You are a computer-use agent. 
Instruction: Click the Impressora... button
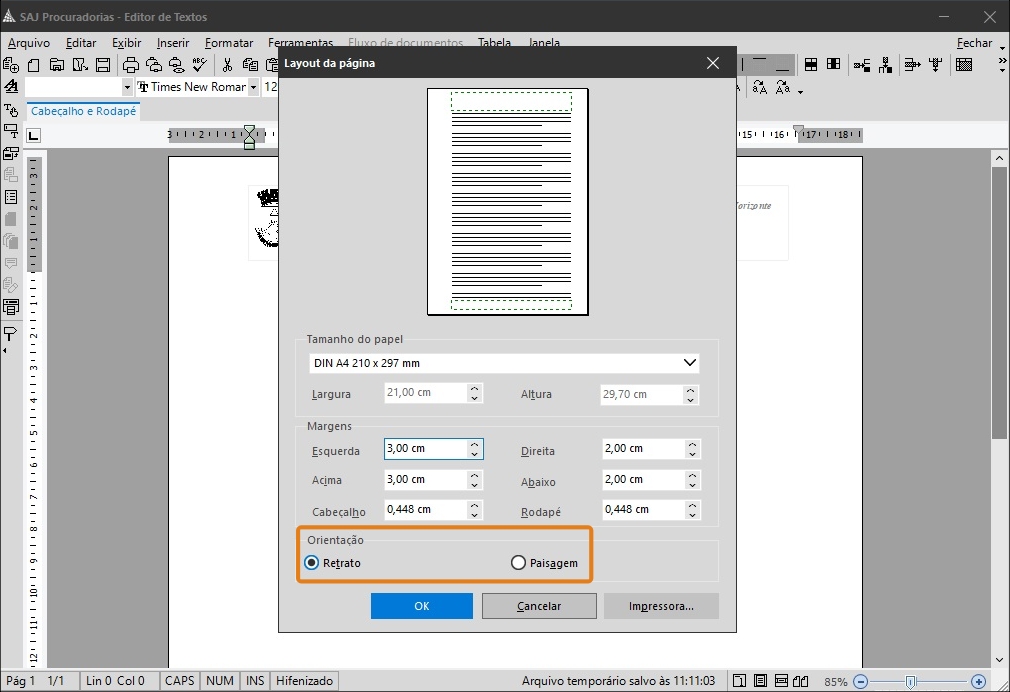point(661,606)
